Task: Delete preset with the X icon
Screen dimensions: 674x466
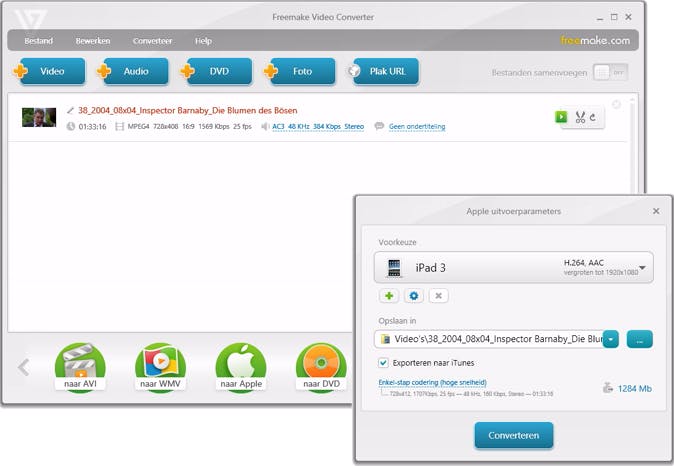Action: point(438,296)
